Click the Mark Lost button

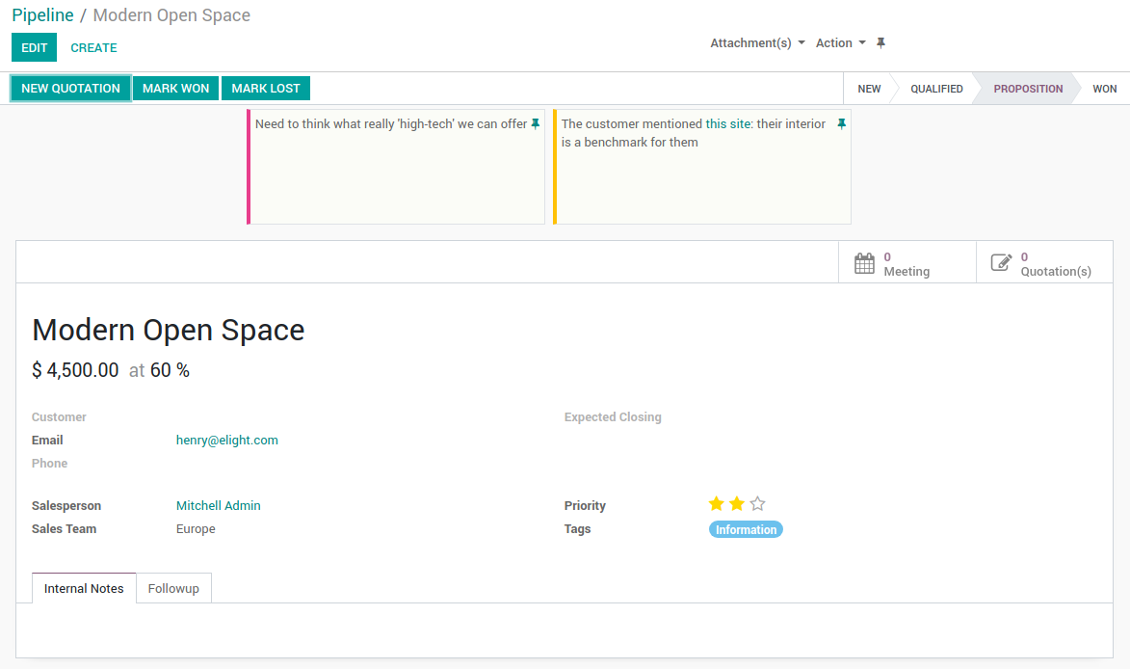(266, 89)
